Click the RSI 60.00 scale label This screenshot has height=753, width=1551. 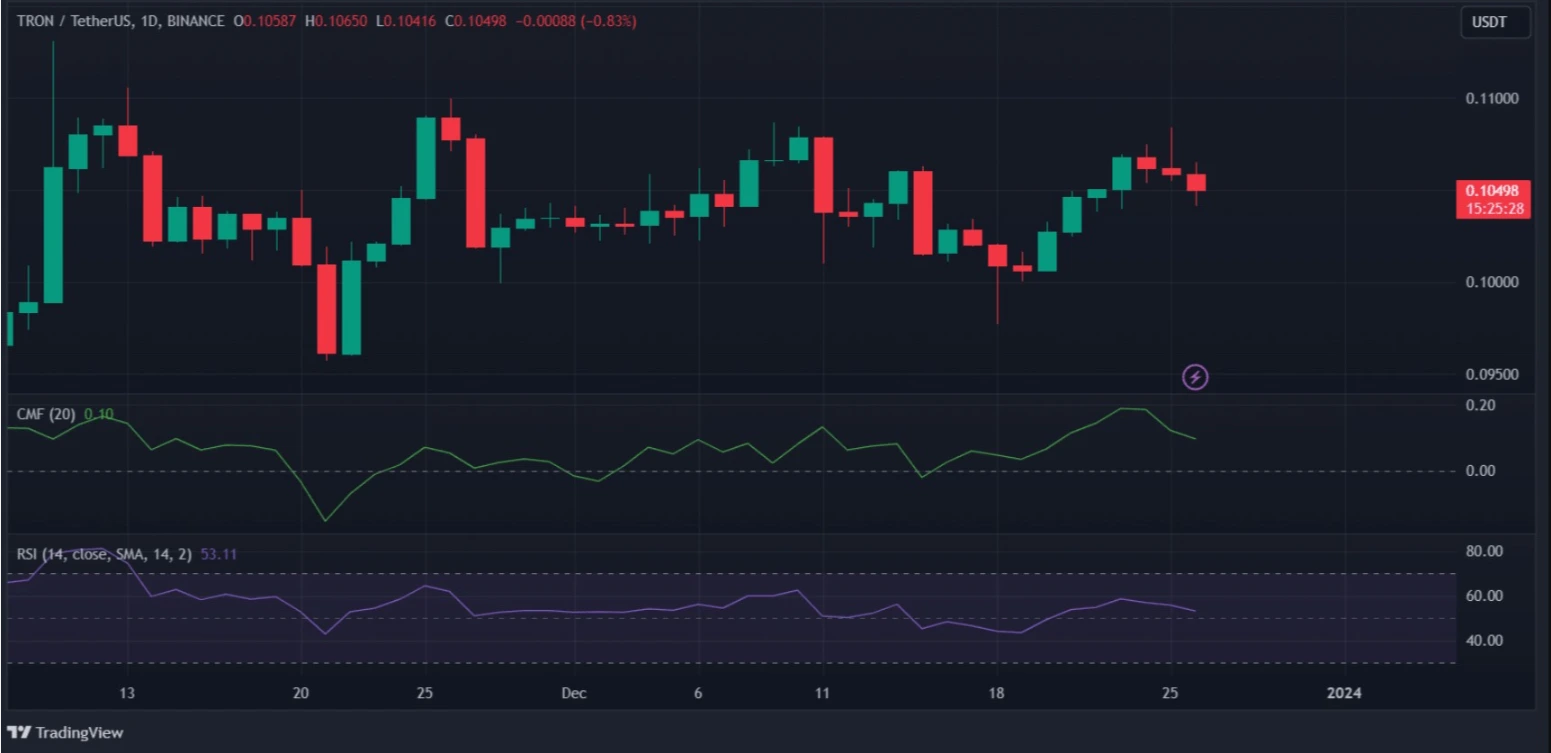[1483, 596]
